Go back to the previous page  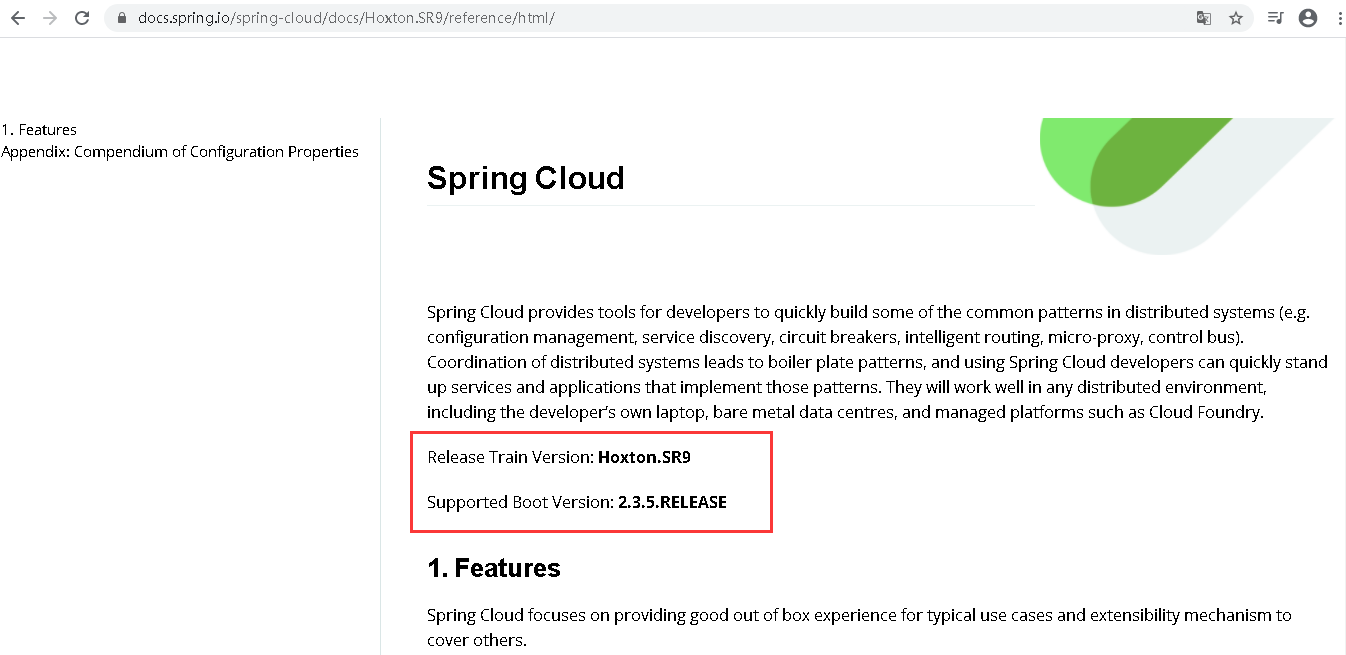point(17,17)
